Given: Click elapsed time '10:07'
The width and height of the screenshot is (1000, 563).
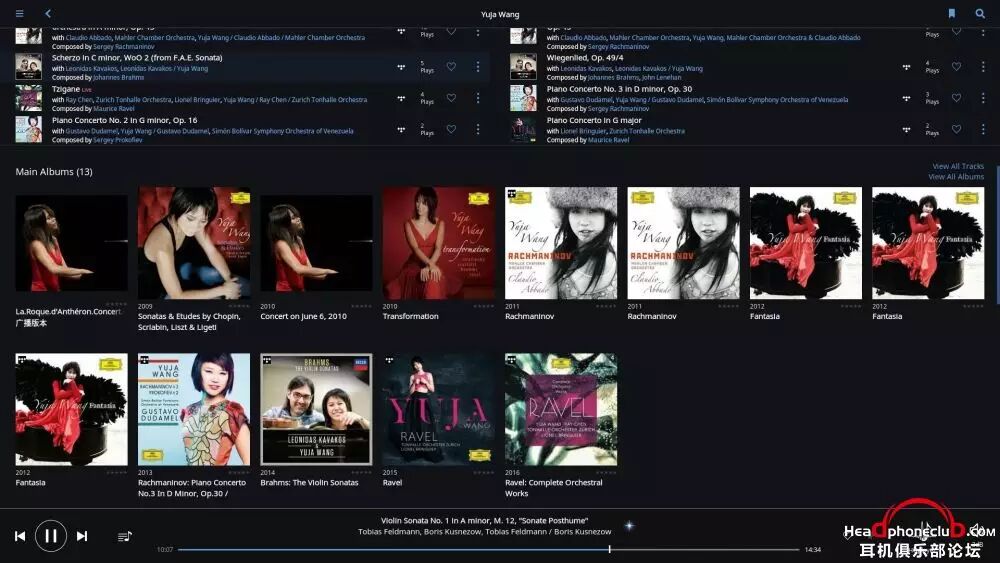Looking at the screenshot, I should pyautogui.click(x=165, y=550).
